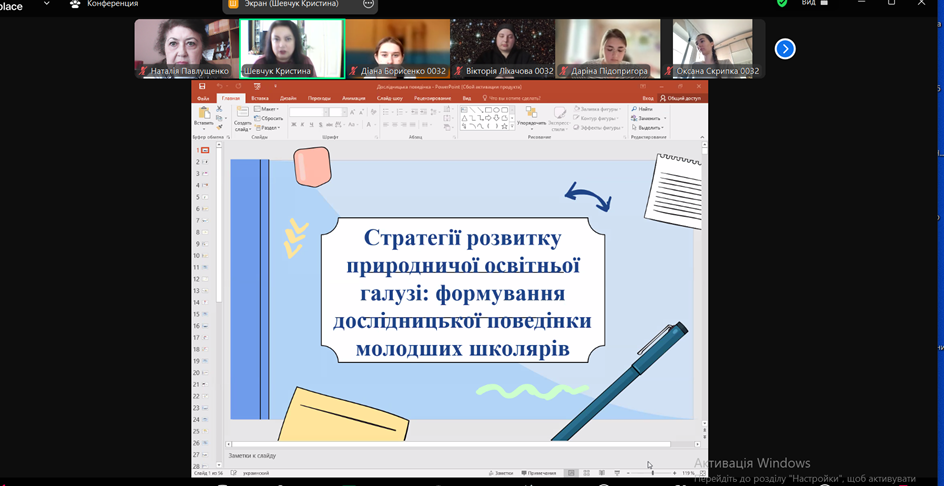Click the Paste (Вставить) clipboard icon

204,115
